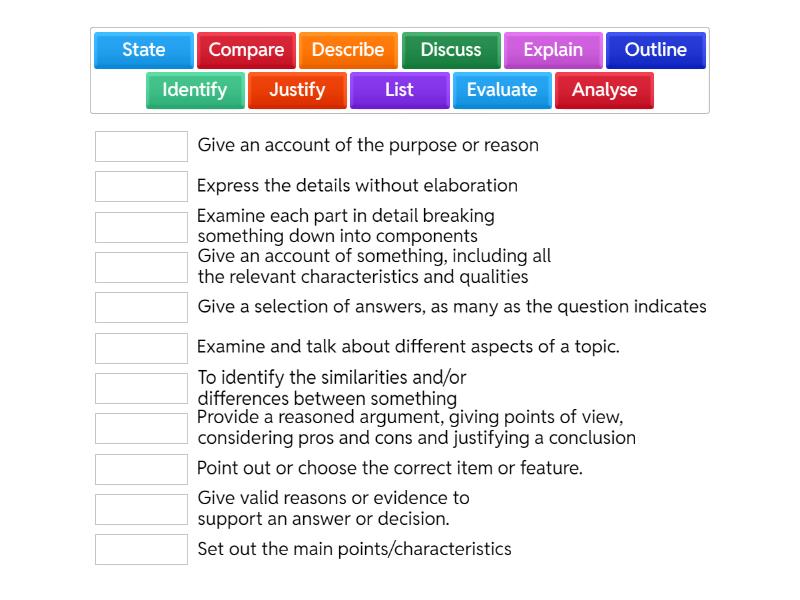Image resolution: width=800 pixels, height=600 pixels.
Task: Select the dark blue Outline tile
Action: click(x=655, y=50)
